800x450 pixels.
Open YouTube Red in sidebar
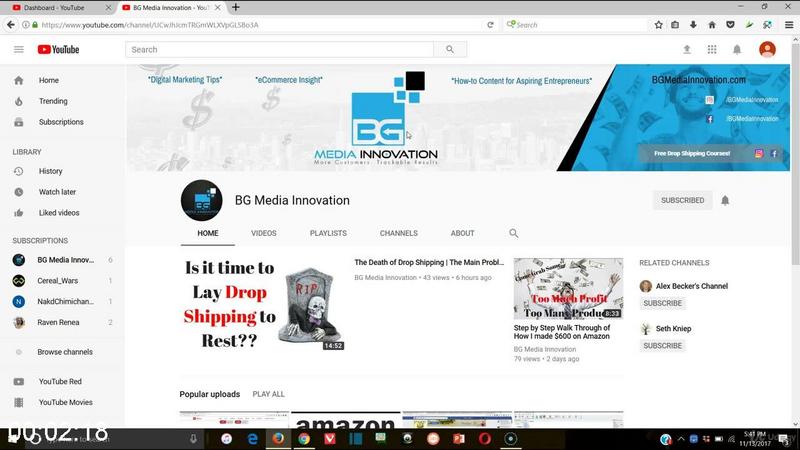tap(62, 381)
